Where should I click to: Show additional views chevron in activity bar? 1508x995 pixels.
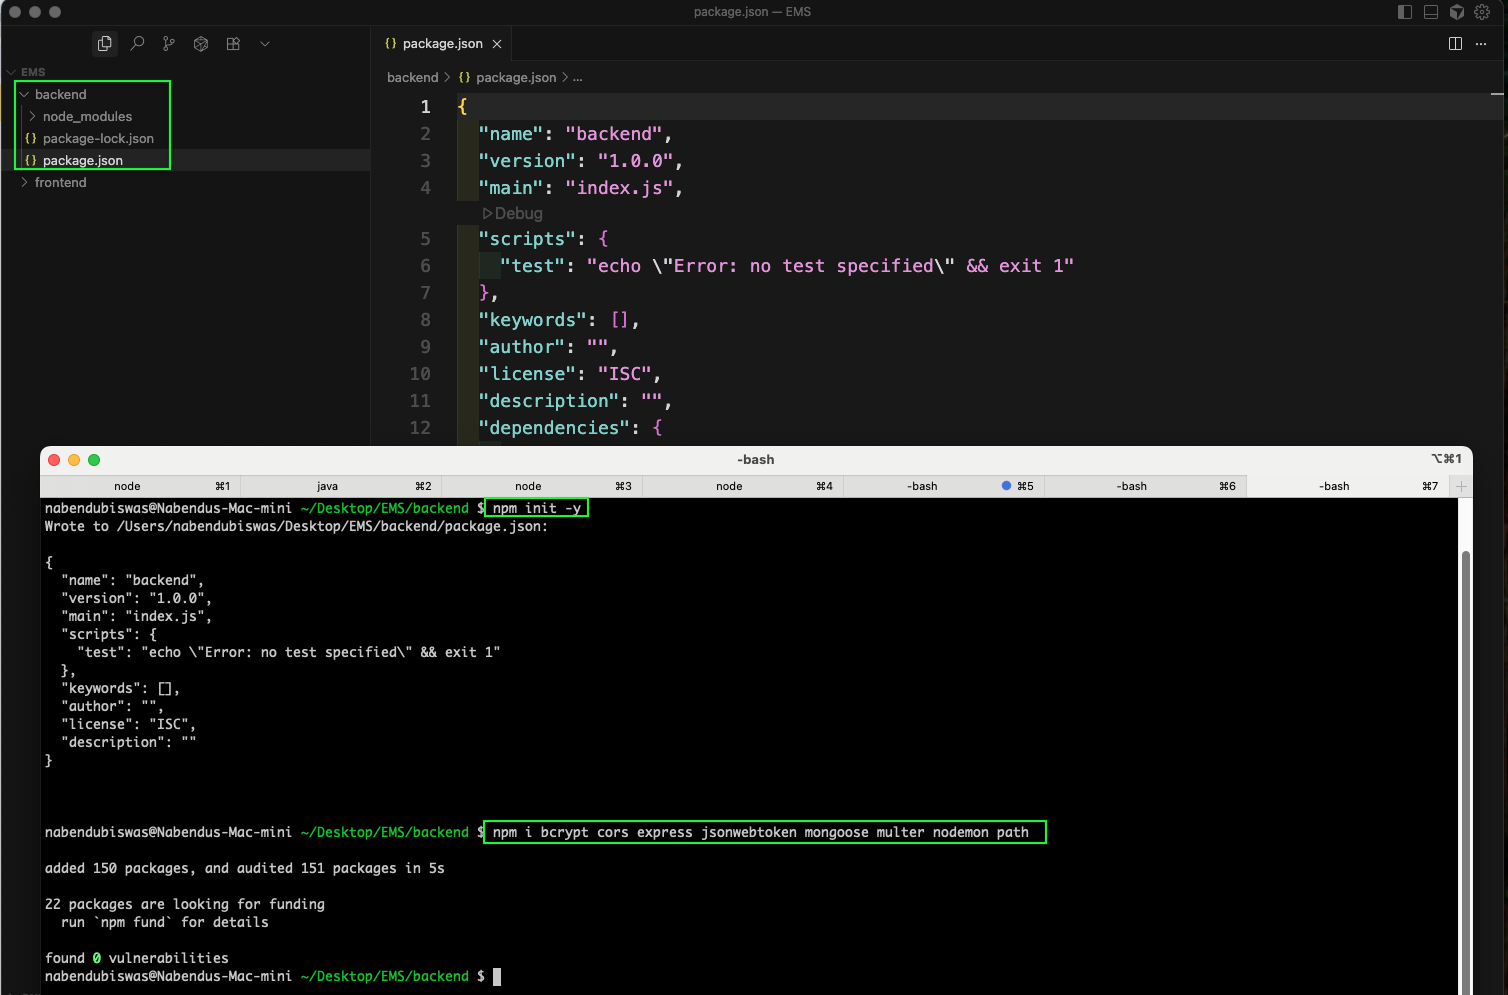265,44
